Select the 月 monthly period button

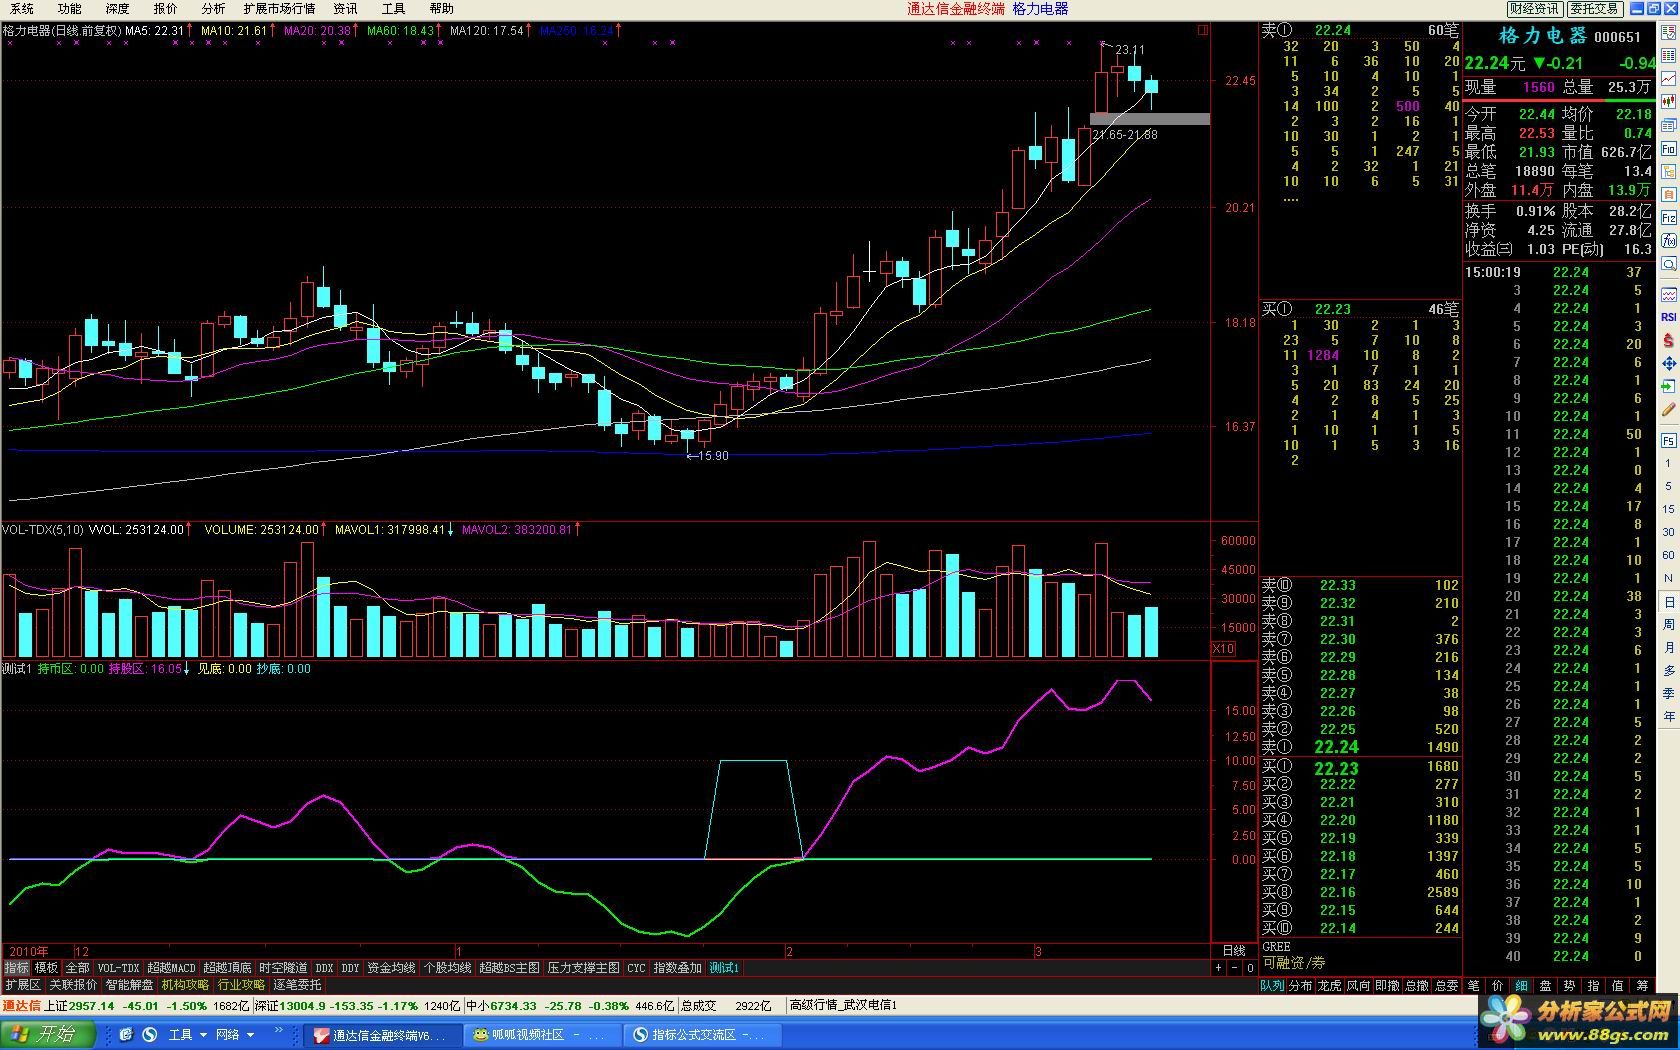1668,647
